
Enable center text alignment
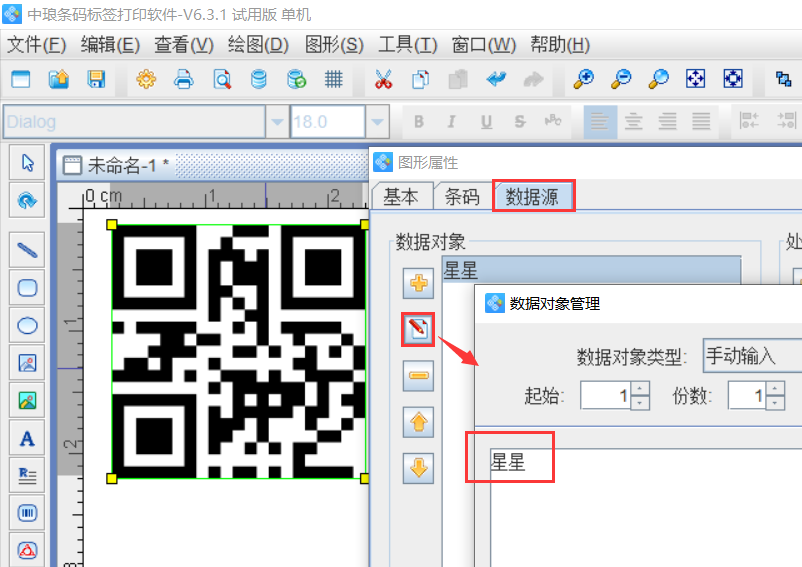point(633,122)
